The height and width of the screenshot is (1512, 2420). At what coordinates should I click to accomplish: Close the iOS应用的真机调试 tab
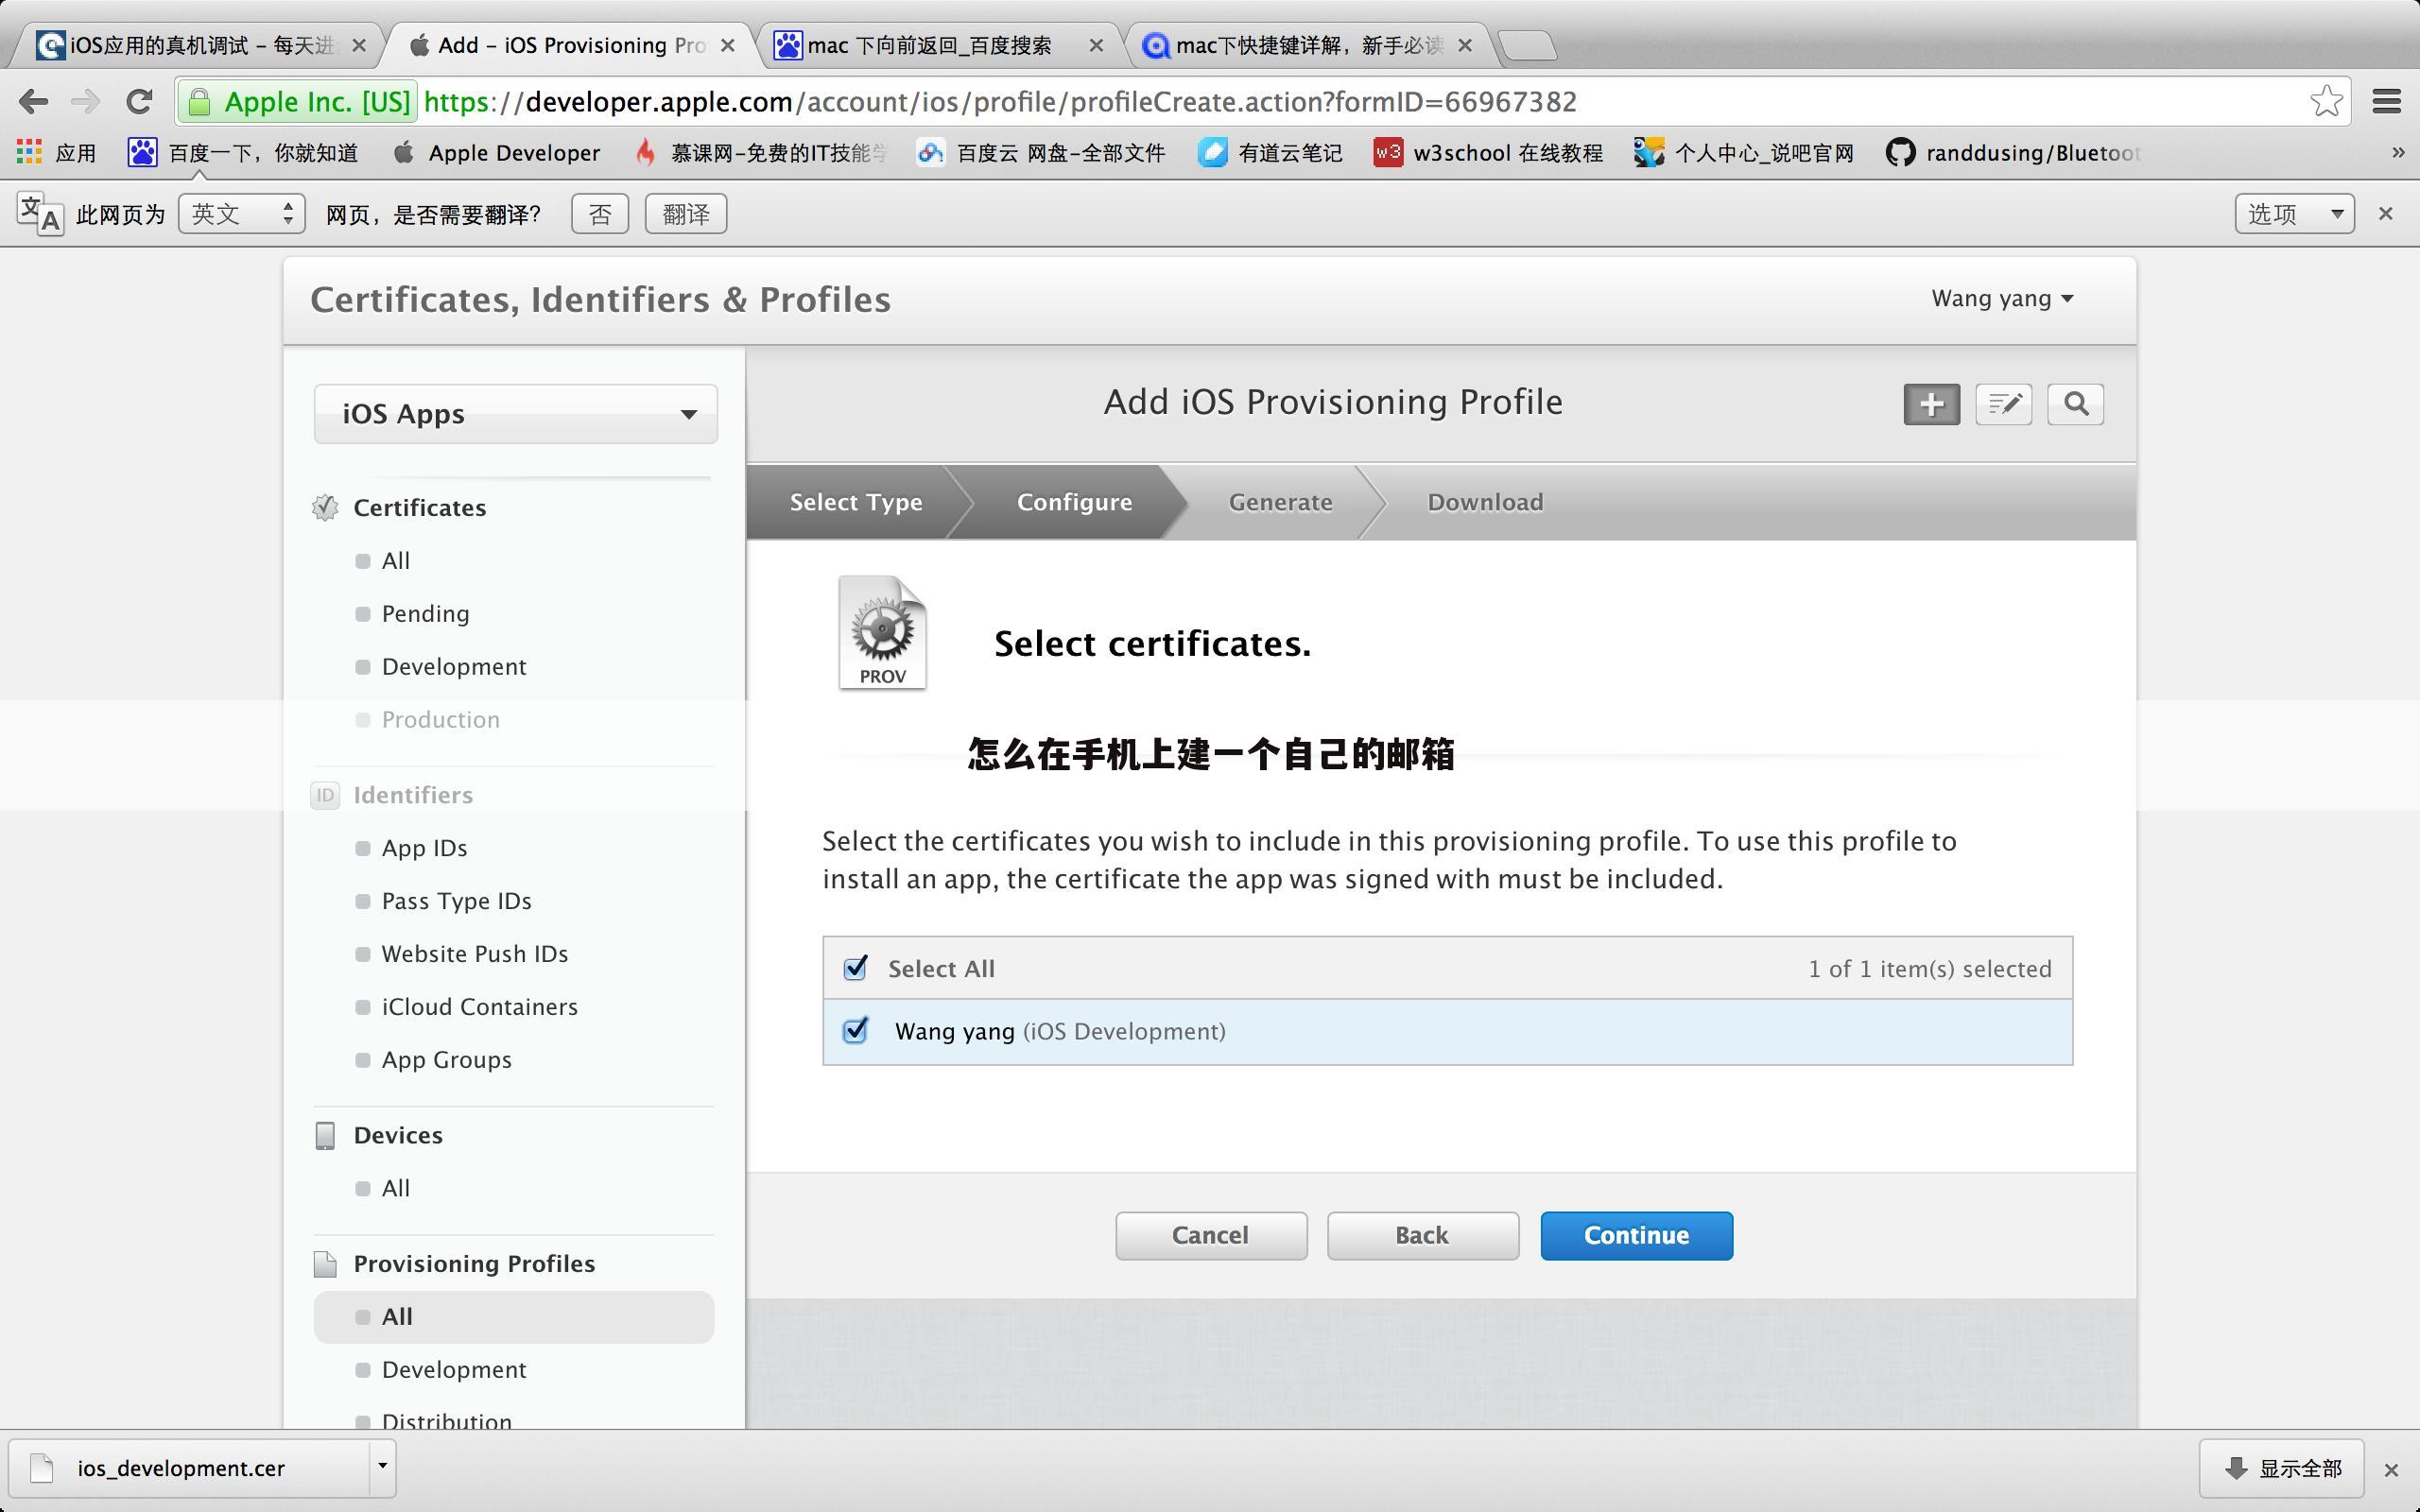(x=359, y=45)
